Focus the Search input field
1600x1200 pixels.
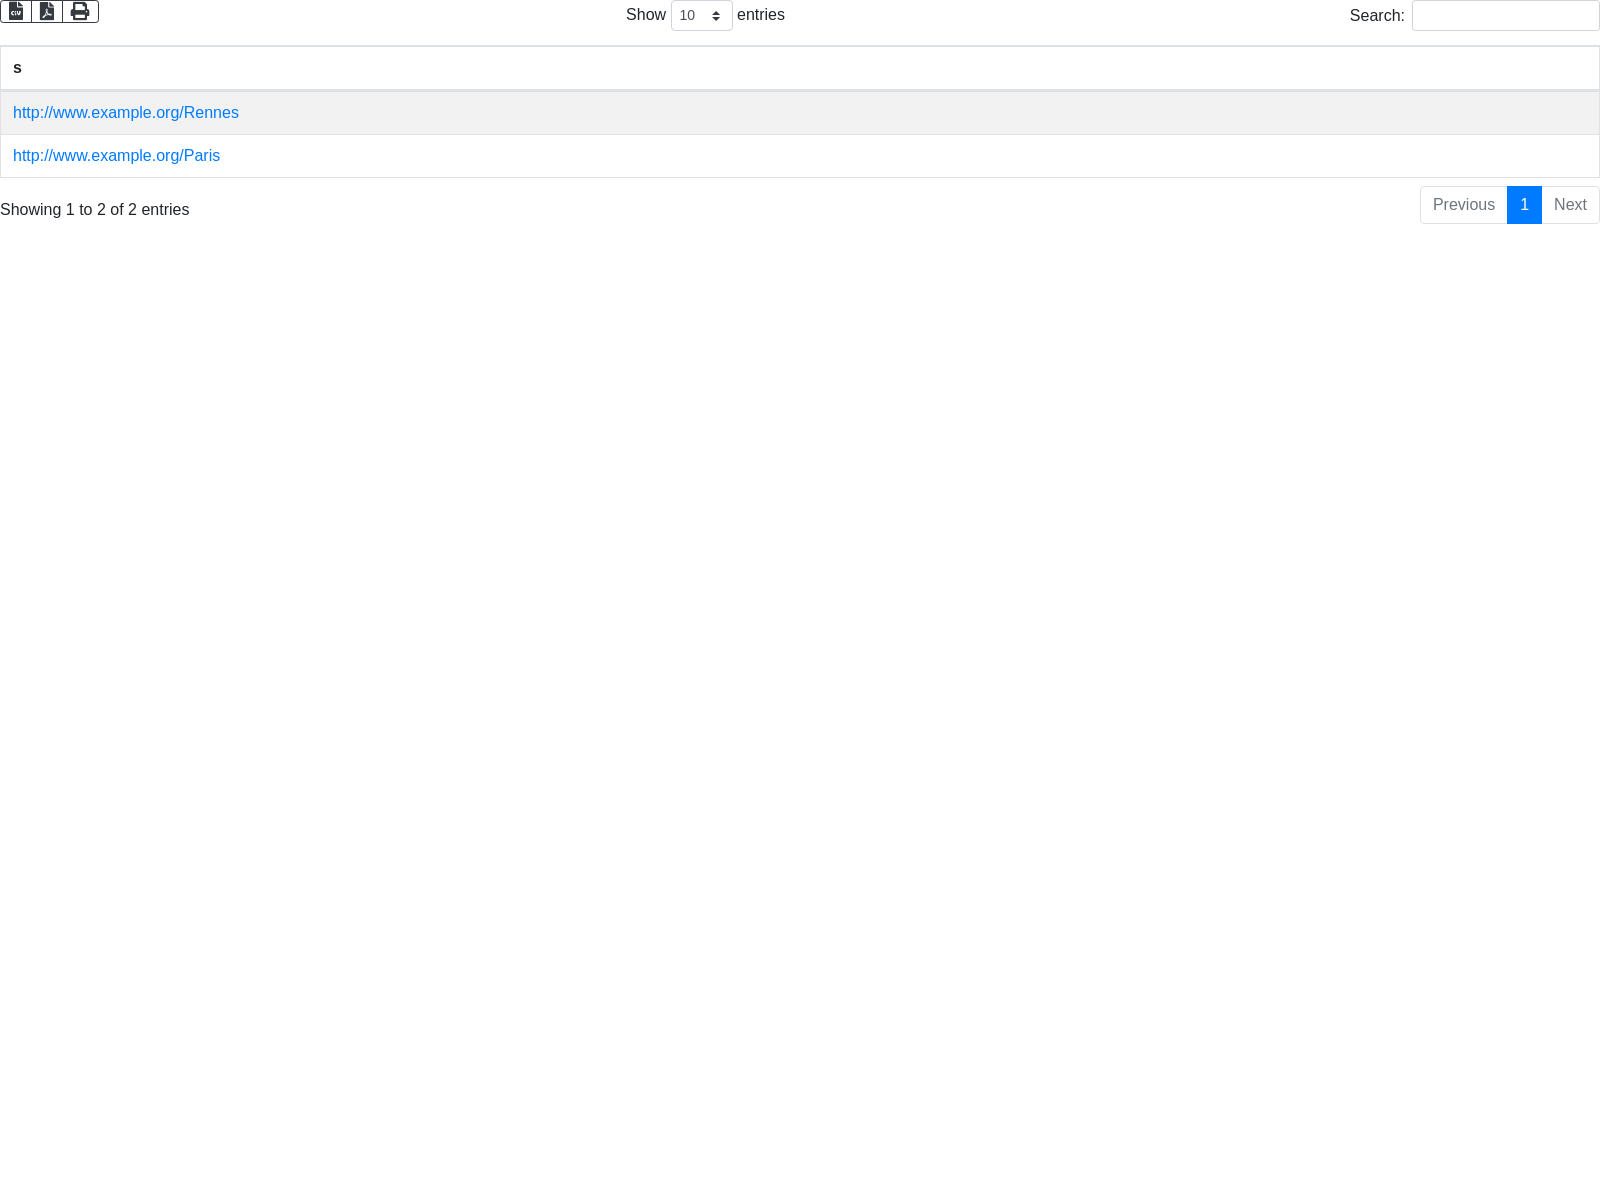pos(1505,16)
